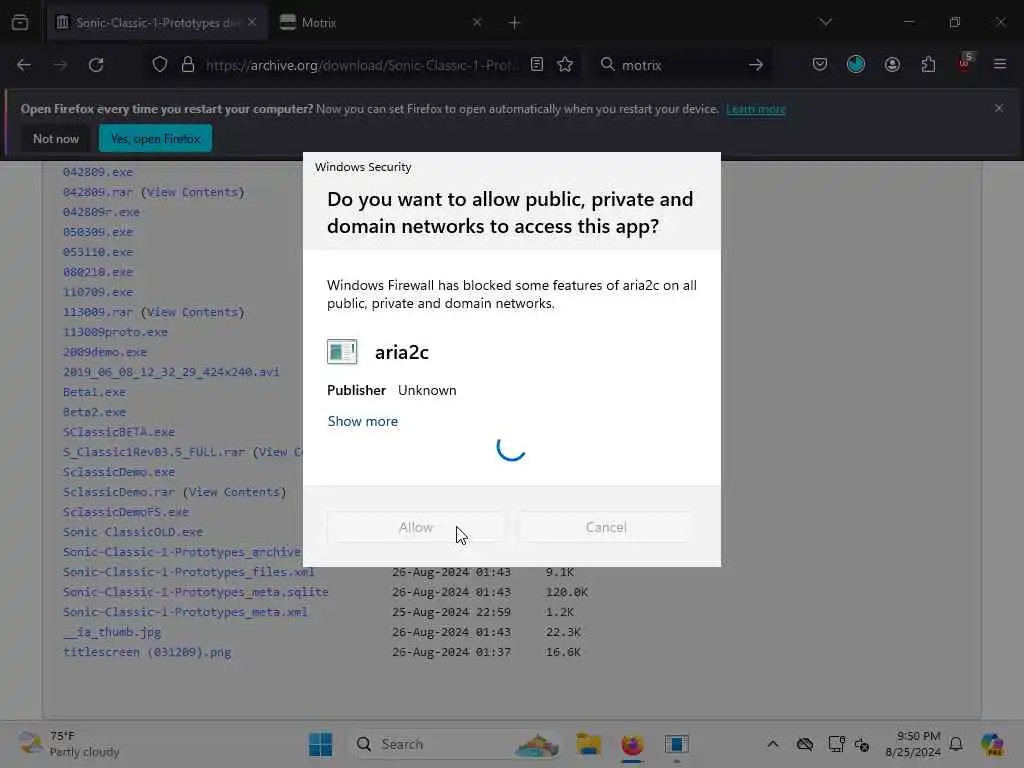Screen dimensions: 1024x768
Task: Open the Beta1.exe link
Action: click(95, 392)
